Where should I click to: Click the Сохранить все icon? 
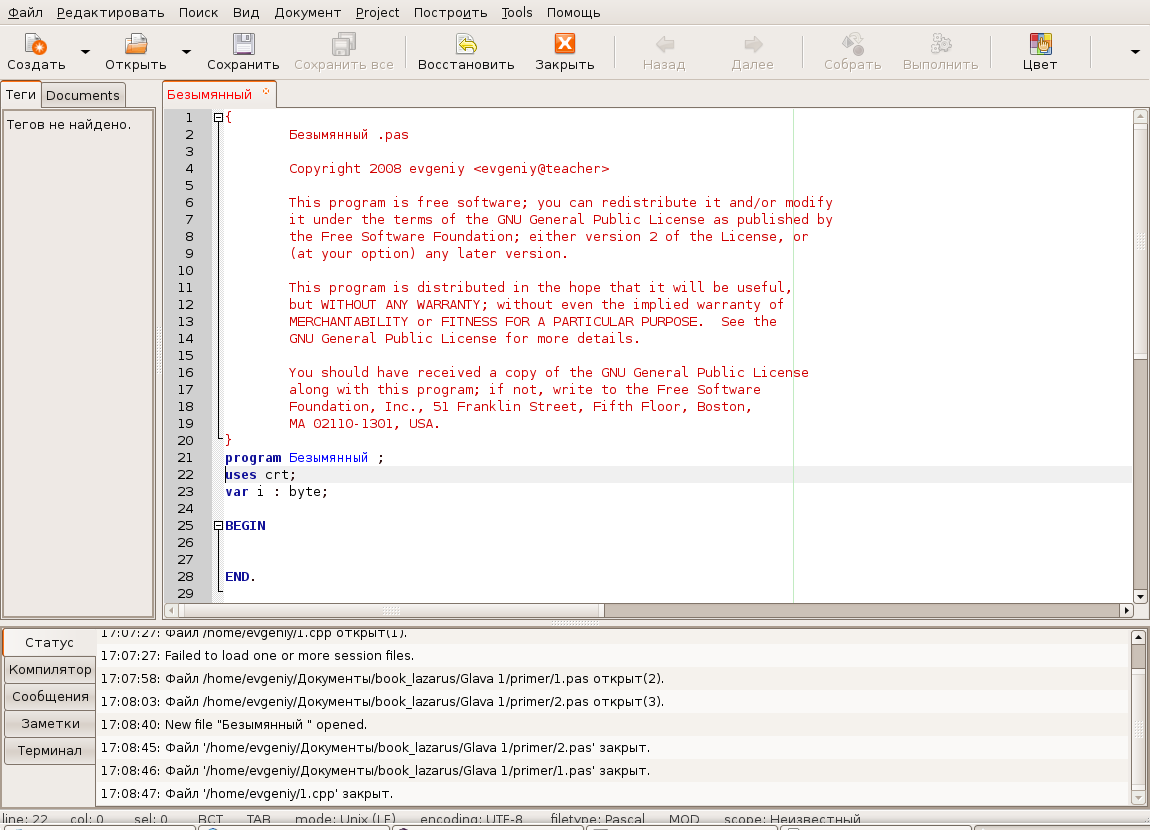pos(343,44)
